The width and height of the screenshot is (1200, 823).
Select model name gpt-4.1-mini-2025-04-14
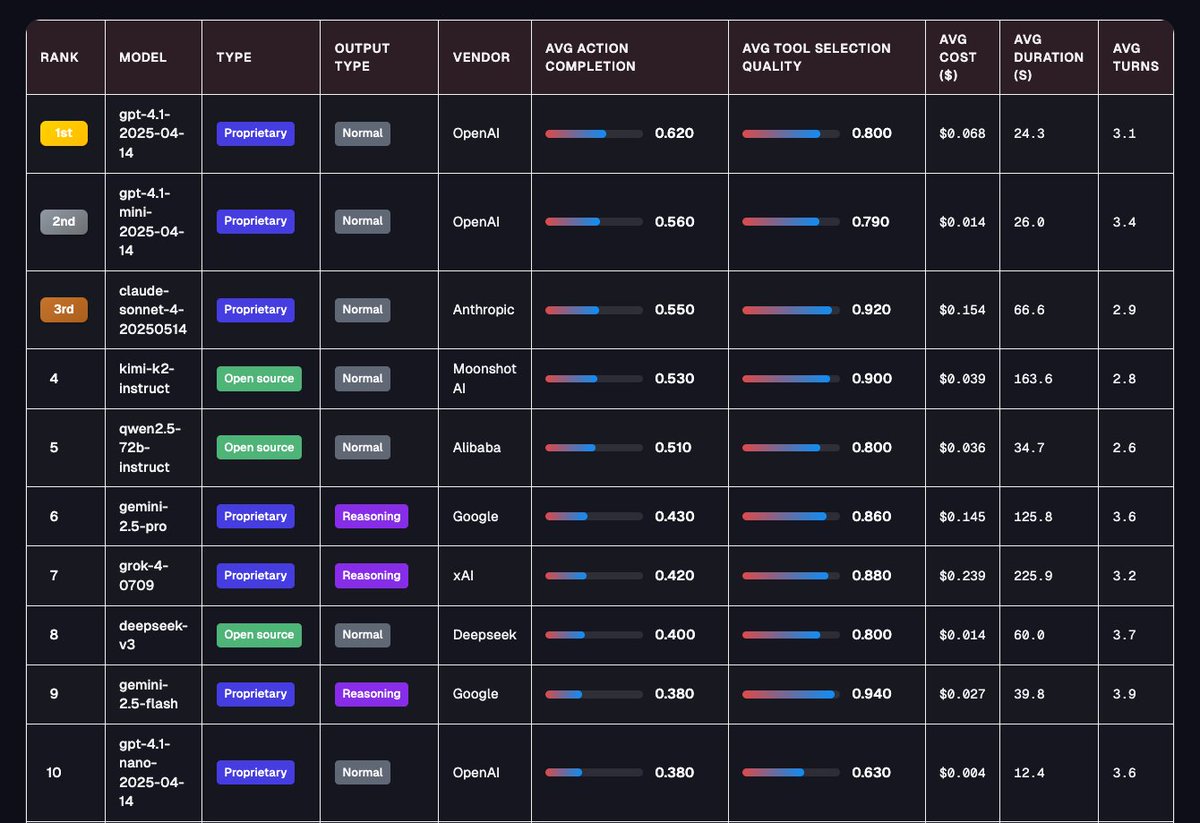click(x=152, y=221)
